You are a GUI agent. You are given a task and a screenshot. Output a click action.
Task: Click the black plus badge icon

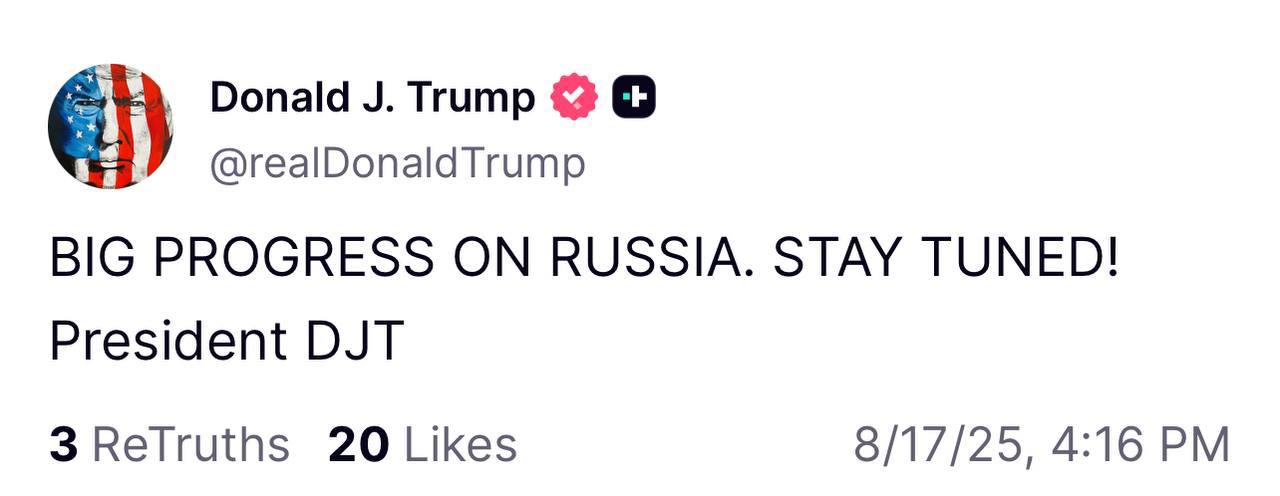[633, 98]
